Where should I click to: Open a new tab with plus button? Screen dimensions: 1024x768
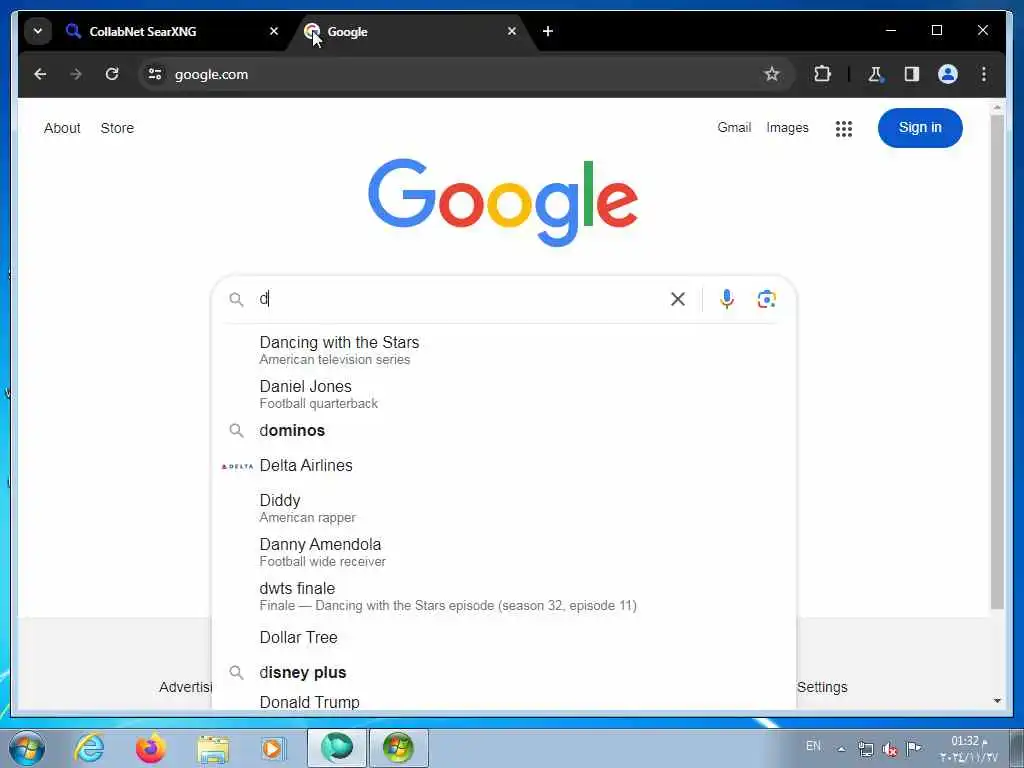coord(548,31)
